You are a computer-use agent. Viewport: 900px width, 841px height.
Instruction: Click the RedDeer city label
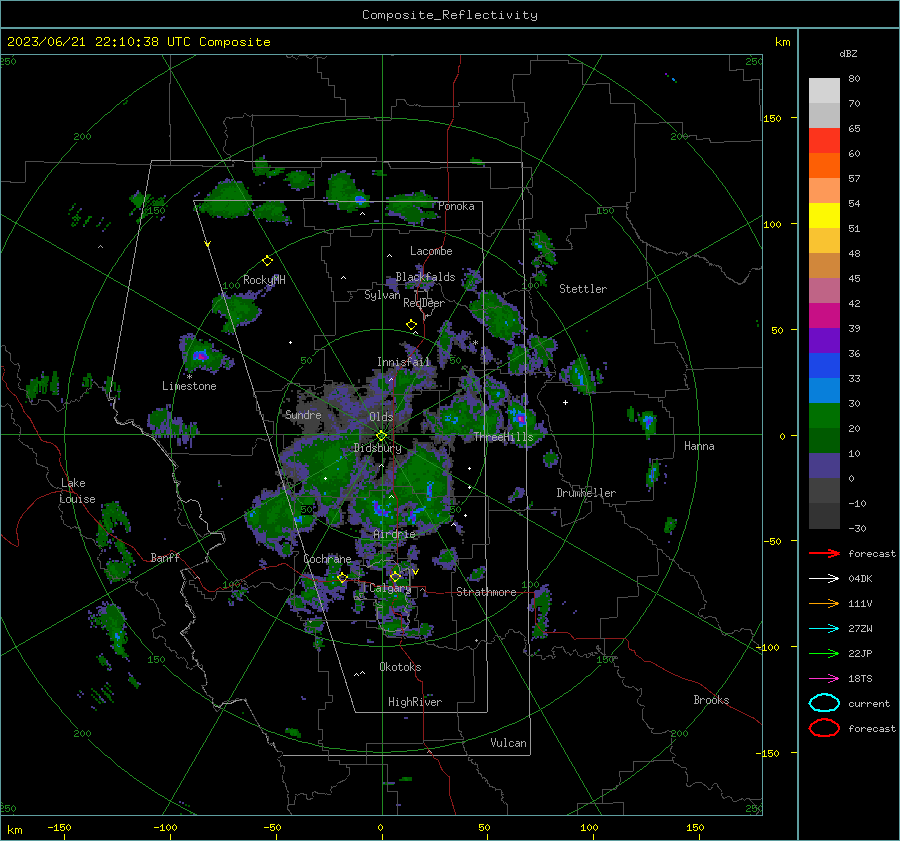[424, 303]
